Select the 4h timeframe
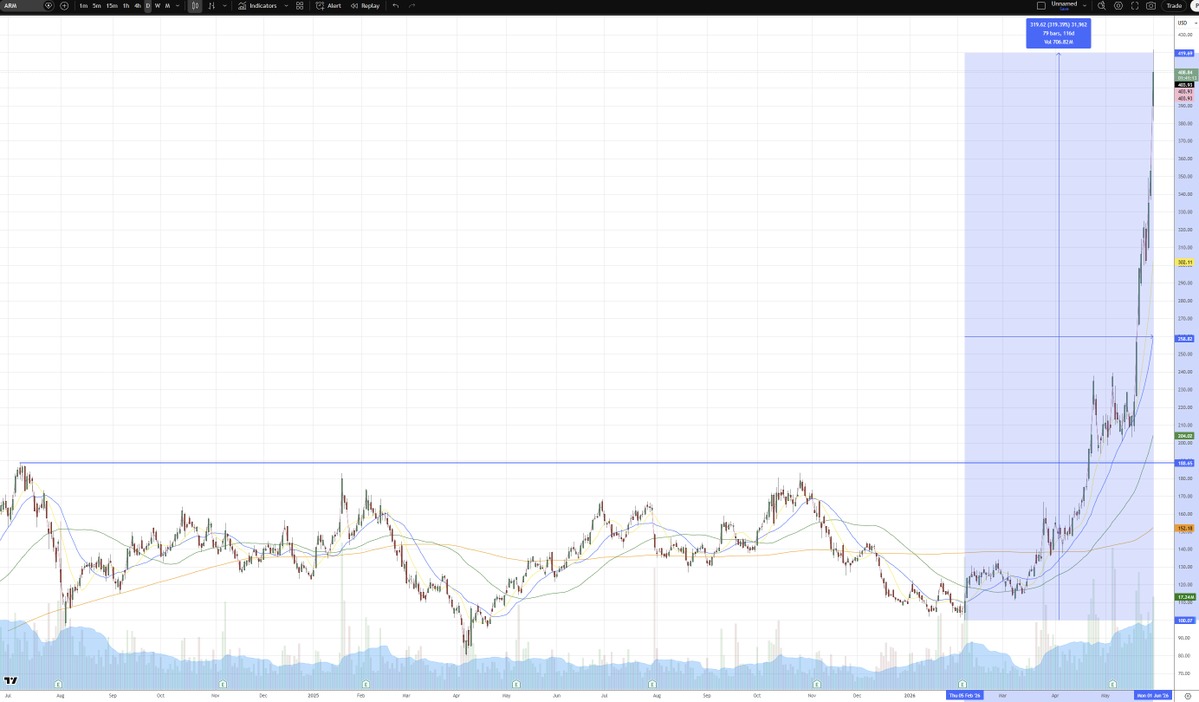This screenshot has width=1199, height=702. point(138,5)
